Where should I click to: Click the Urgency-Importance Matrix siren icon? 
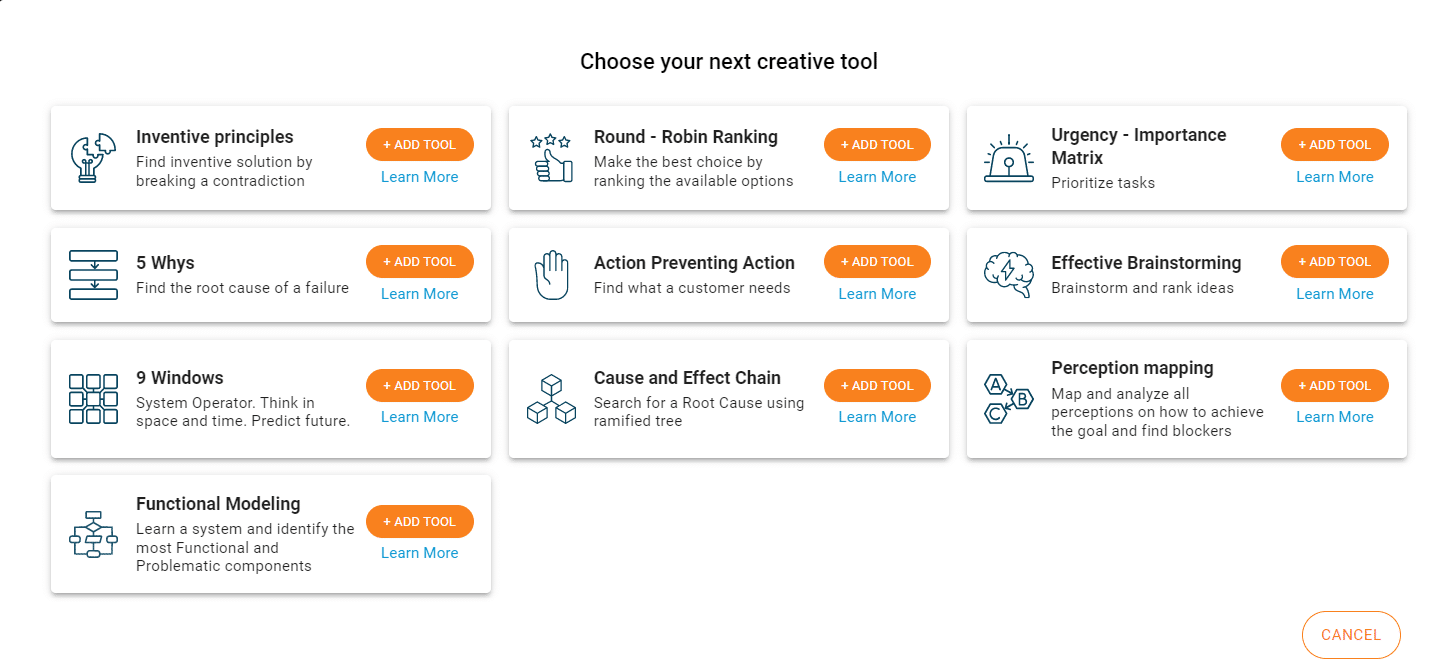(1009, 158)
